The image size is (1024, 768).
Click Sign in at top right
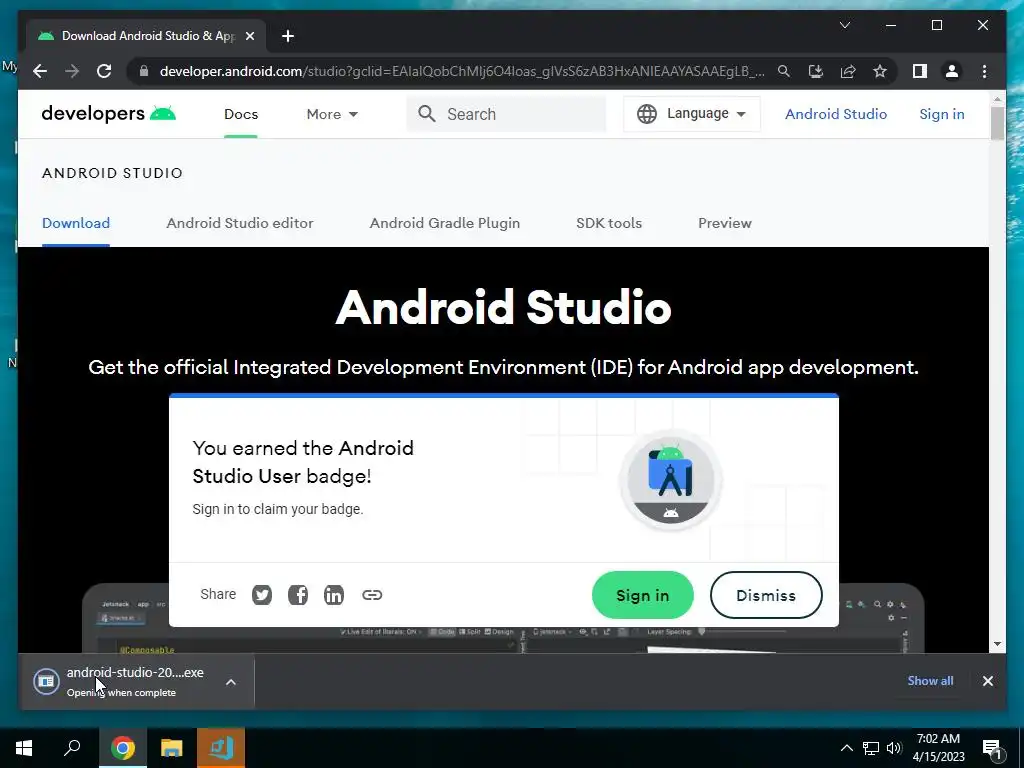tap(942, 114)
